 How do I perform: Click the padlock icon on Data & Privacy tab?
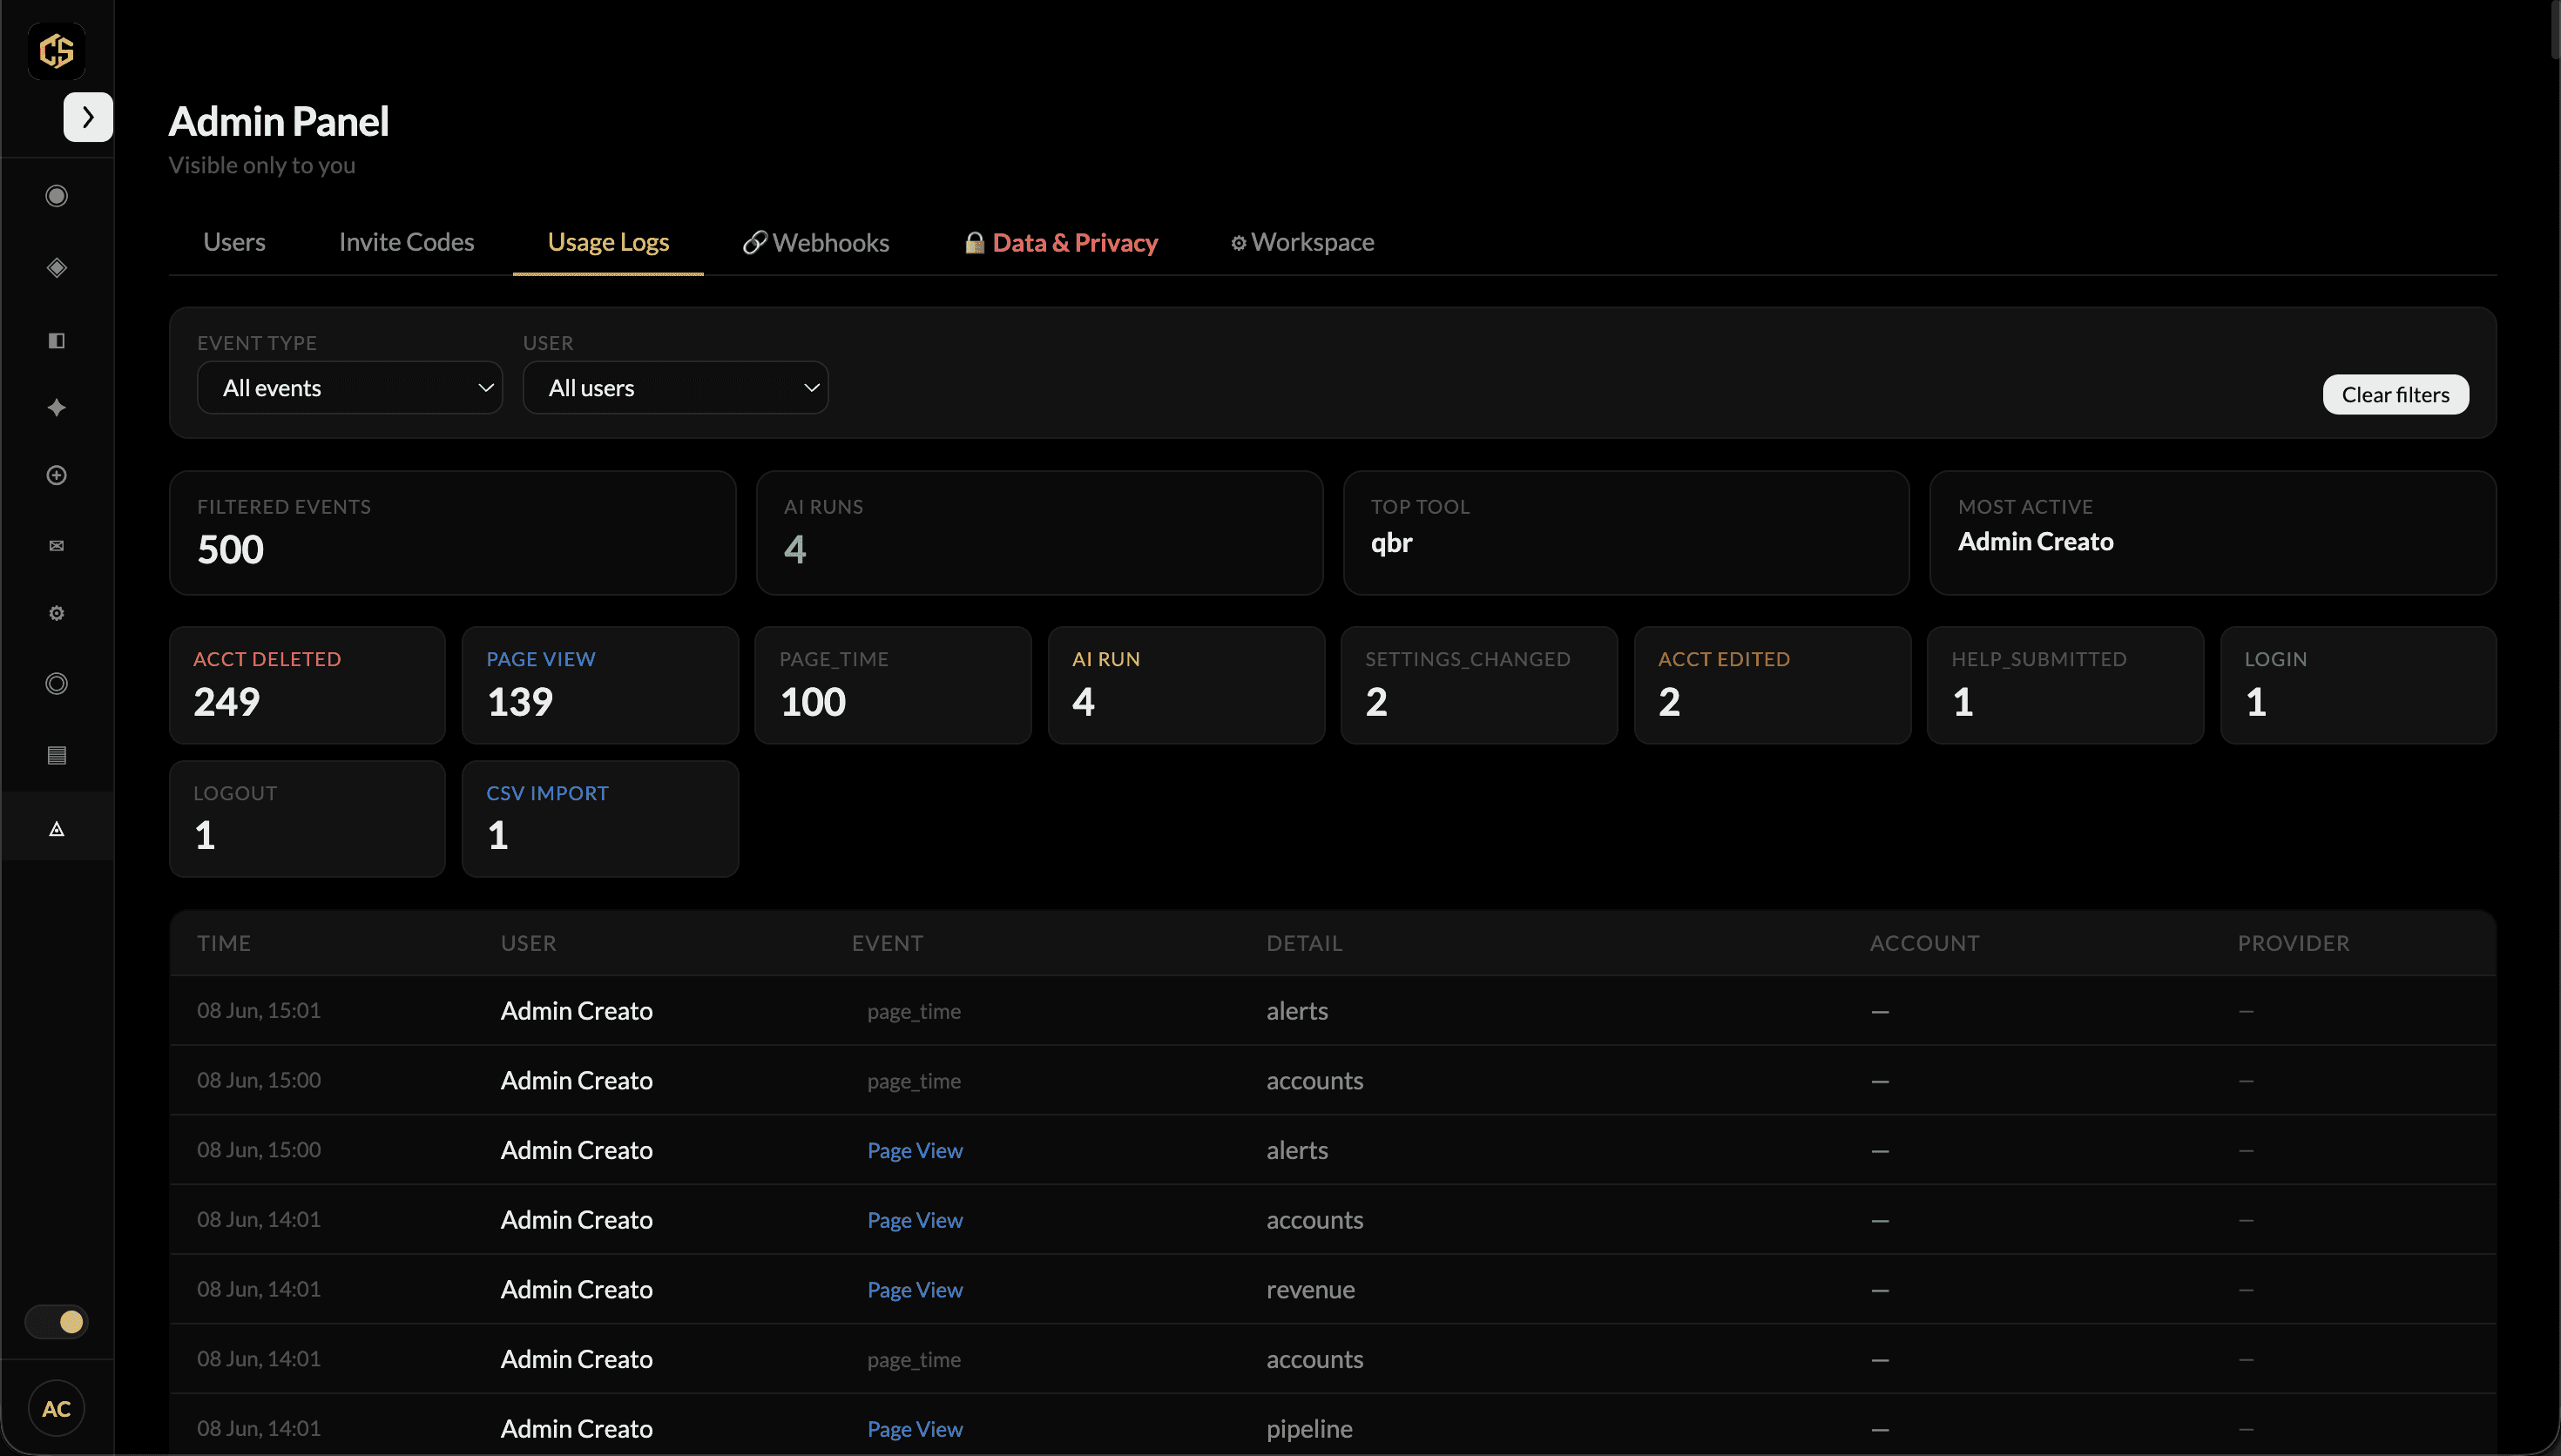974,242
